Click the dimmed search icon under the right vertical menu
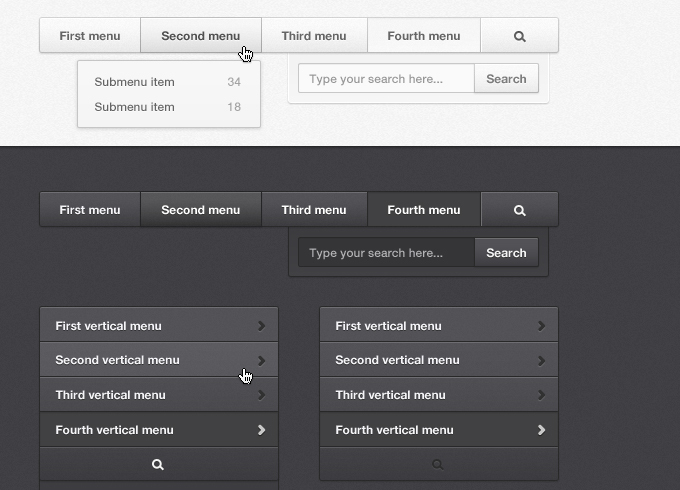 coord(438,464)
